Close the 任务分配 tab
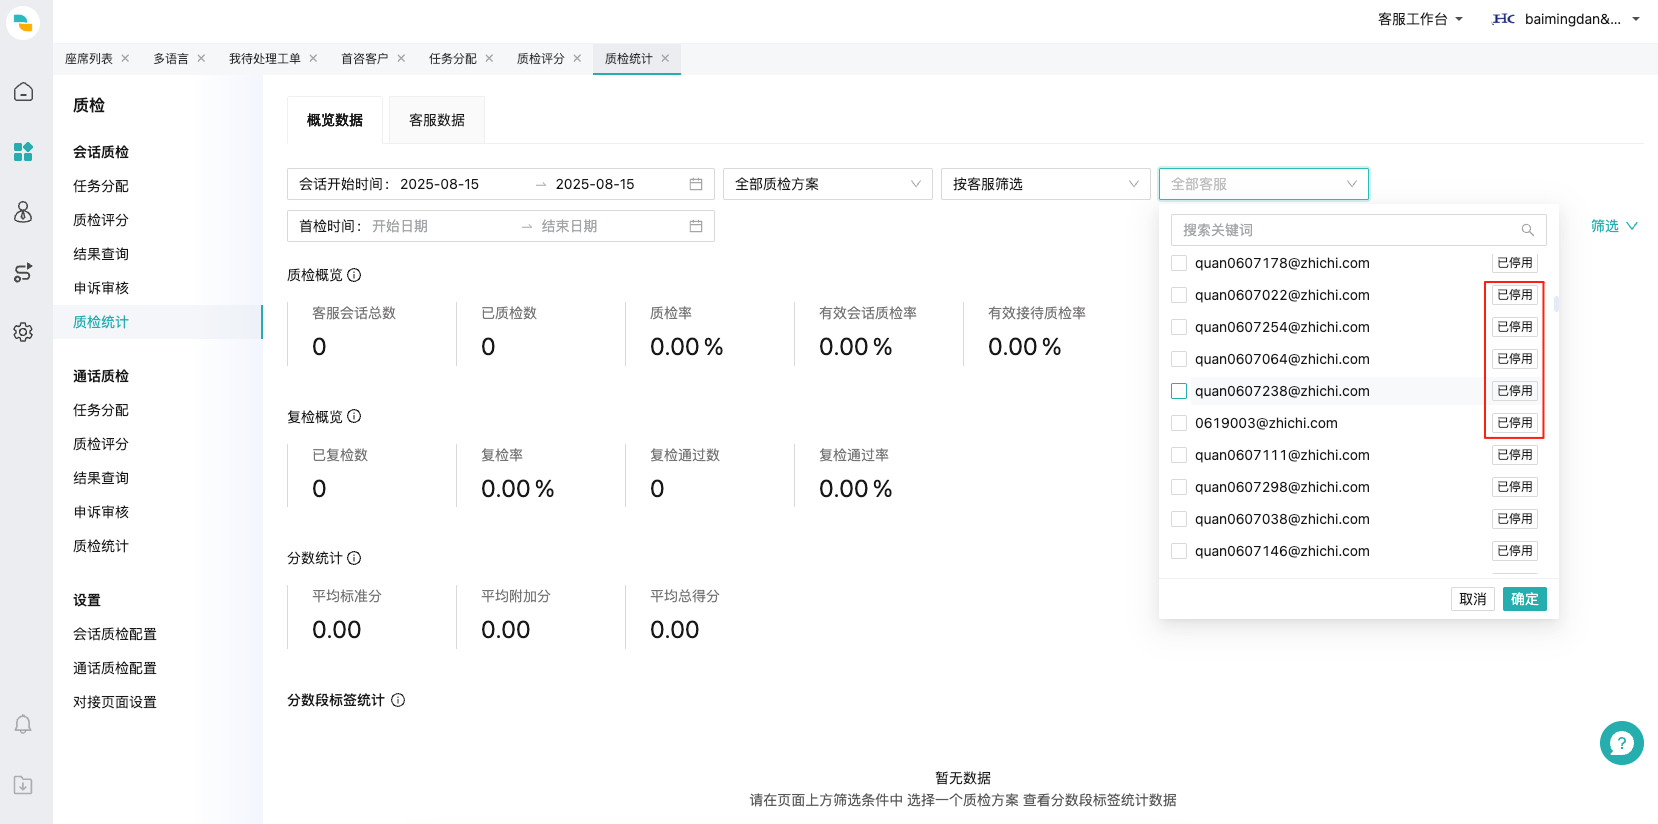This screenshot has width=1658, height=824. (x=489, y=58)
